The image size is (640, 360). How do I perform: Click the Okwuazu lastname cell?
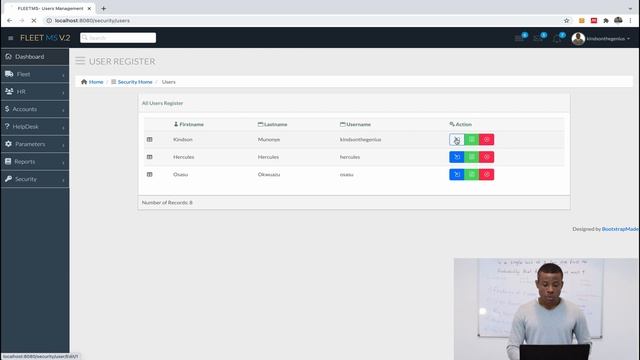coord(269,175)
